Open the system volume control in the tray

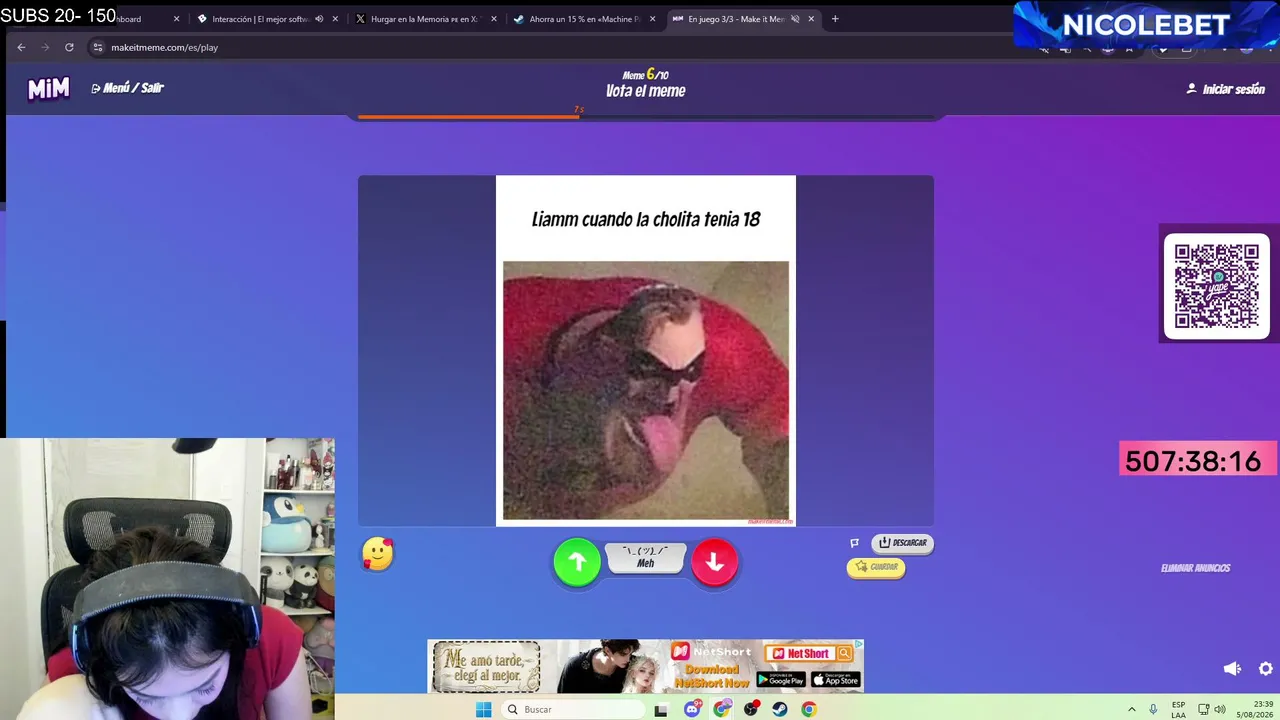pos(1220,709)
